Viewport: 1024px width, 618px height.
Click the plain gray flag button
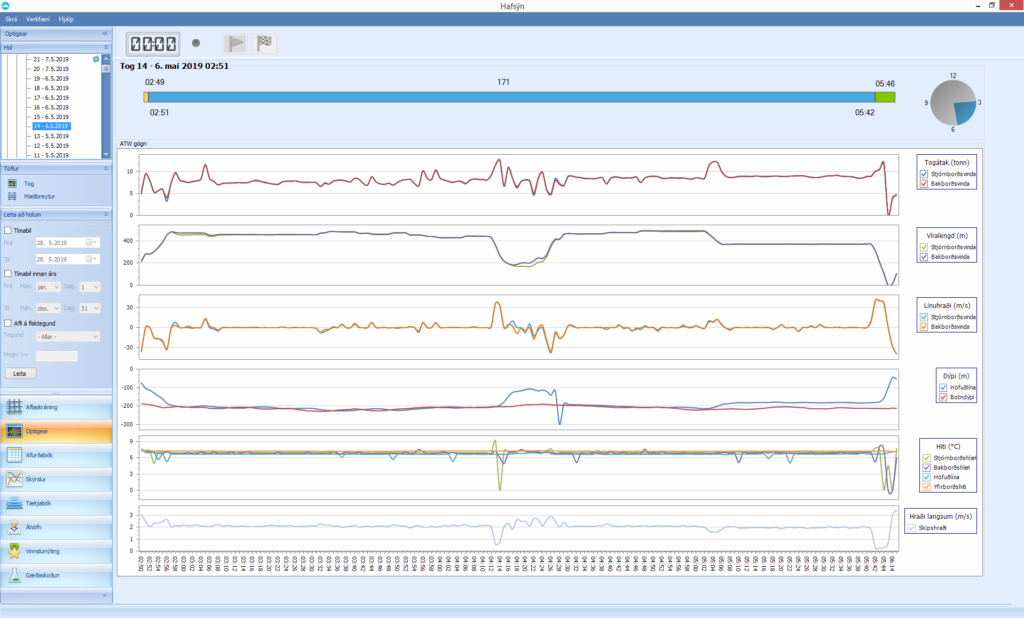235,44
